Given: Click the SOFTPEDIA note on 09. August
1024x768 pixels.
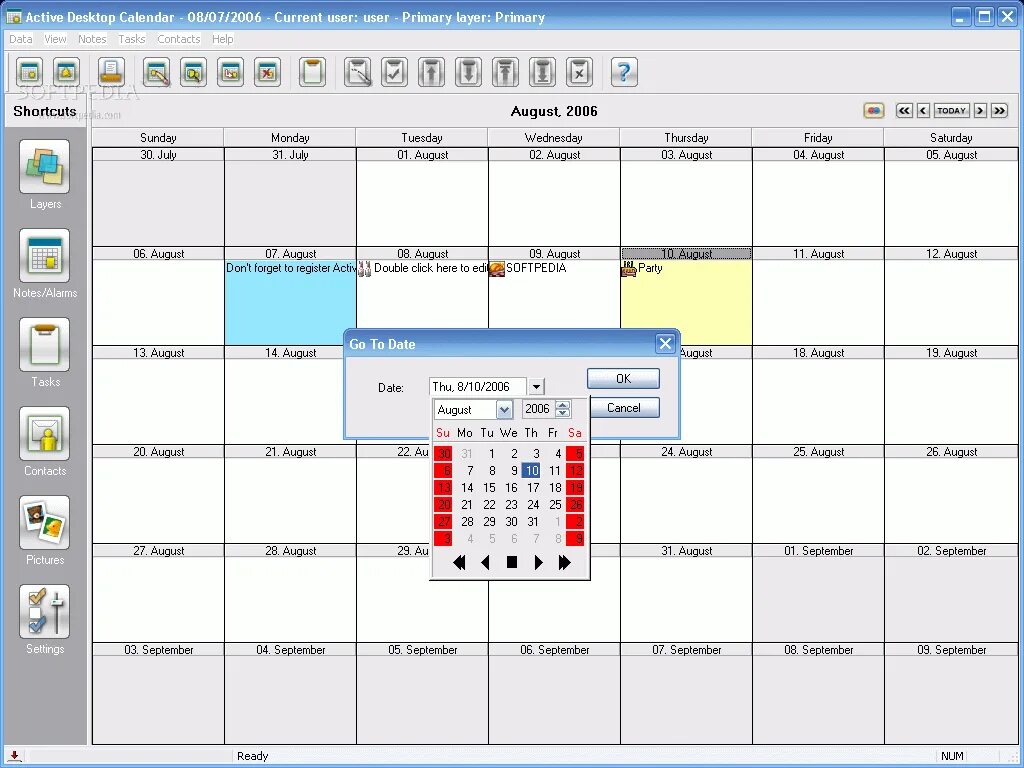Looking at the screenshot, I should pos(536,268).
